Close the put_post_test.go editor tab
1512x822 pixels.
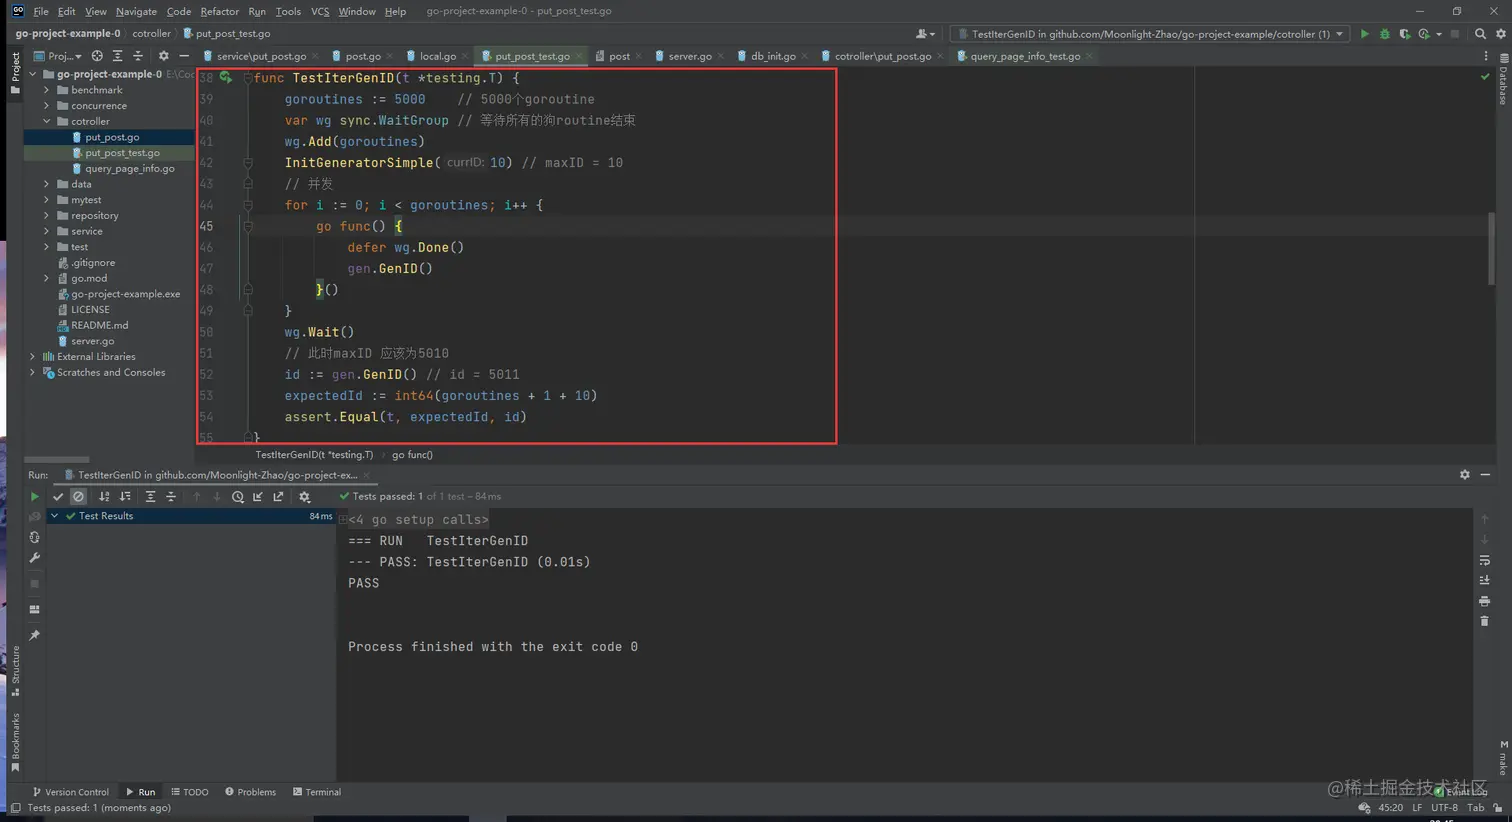(579, 57)
